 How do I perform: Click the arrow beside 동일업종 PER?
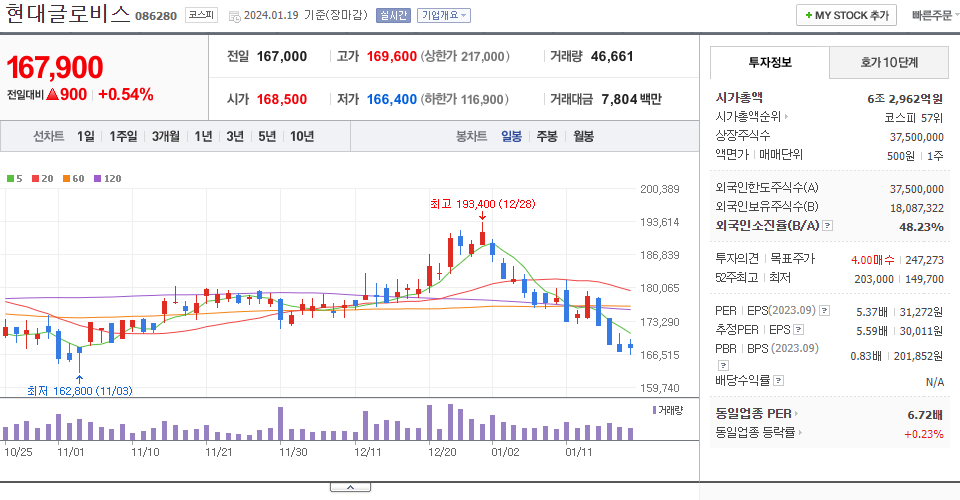tap(796, 414)
